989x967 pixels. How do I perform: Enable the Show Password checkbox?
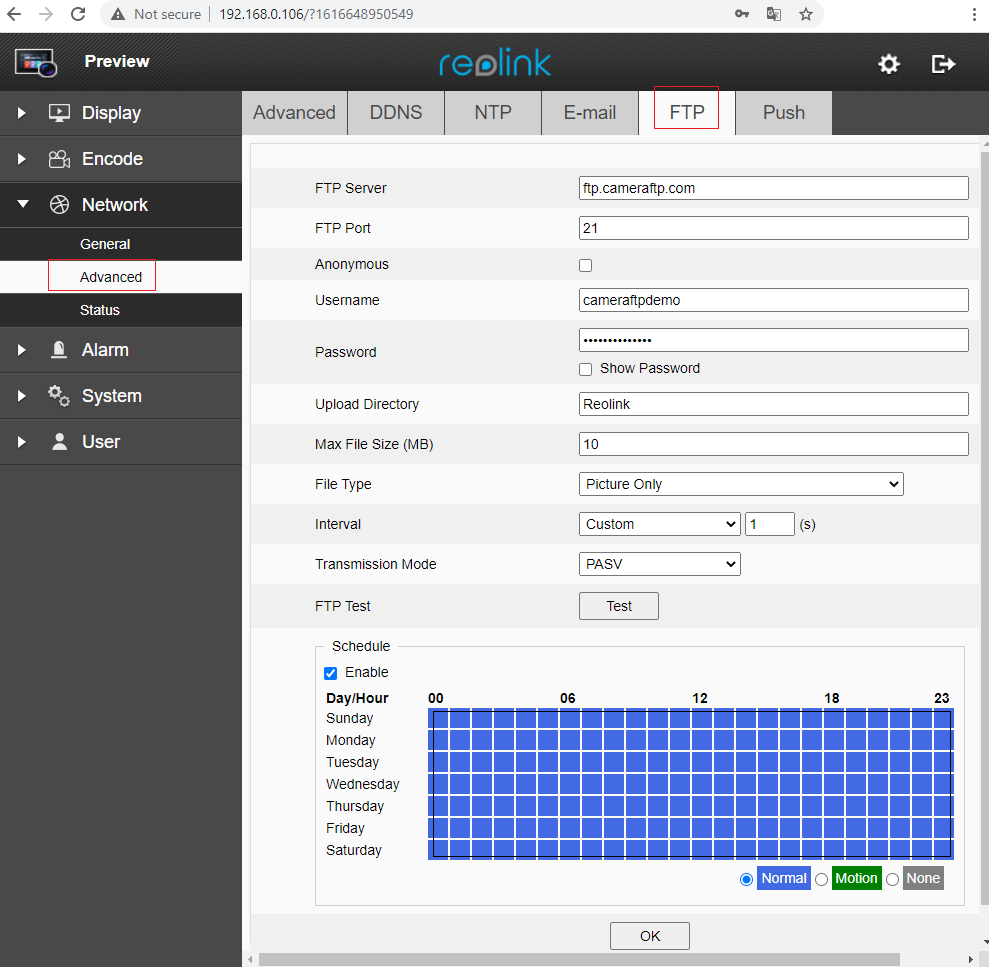[586, 369]
